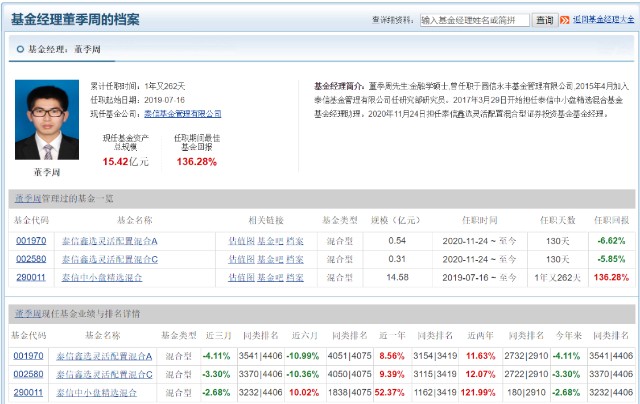Open 泰信鑫选灵活配置混合C in performance ranking table
Screen dimensions: 640x404
click(105, 374)
